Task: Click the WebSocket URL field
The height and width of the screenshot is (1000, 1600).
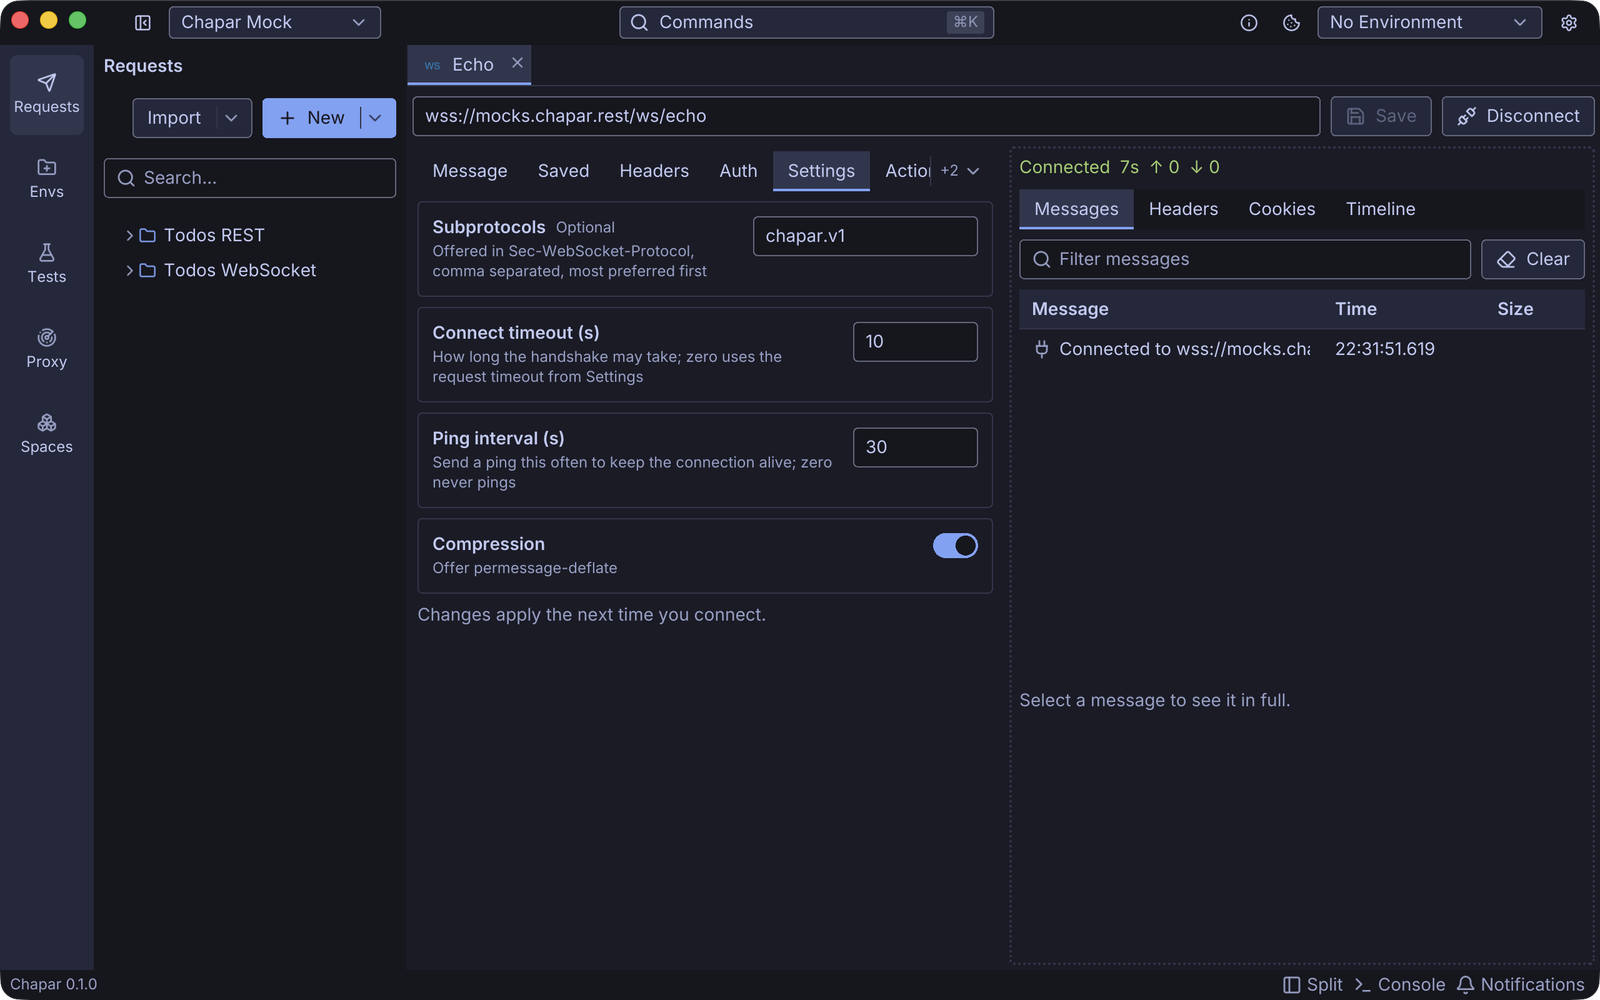Action: 866,116
